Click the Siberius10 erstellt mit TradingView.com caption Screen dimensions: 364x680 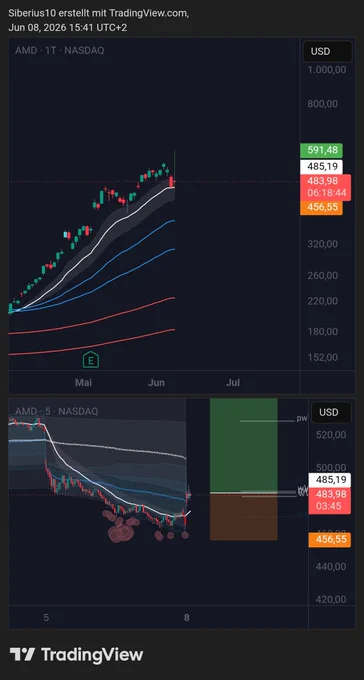(x=98, y=13)
